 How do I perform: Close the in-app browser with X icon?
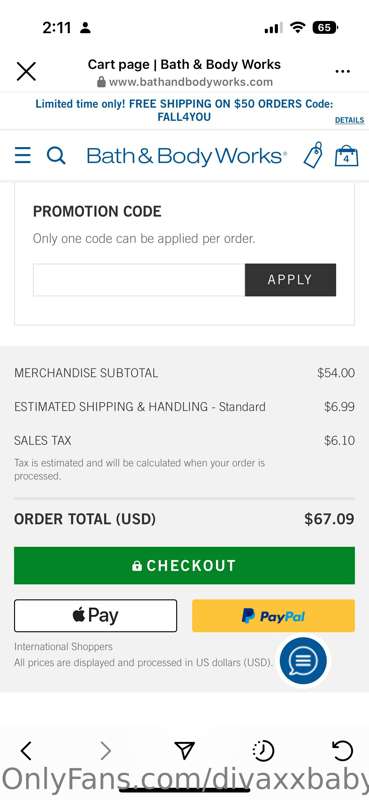coord(26,71)
